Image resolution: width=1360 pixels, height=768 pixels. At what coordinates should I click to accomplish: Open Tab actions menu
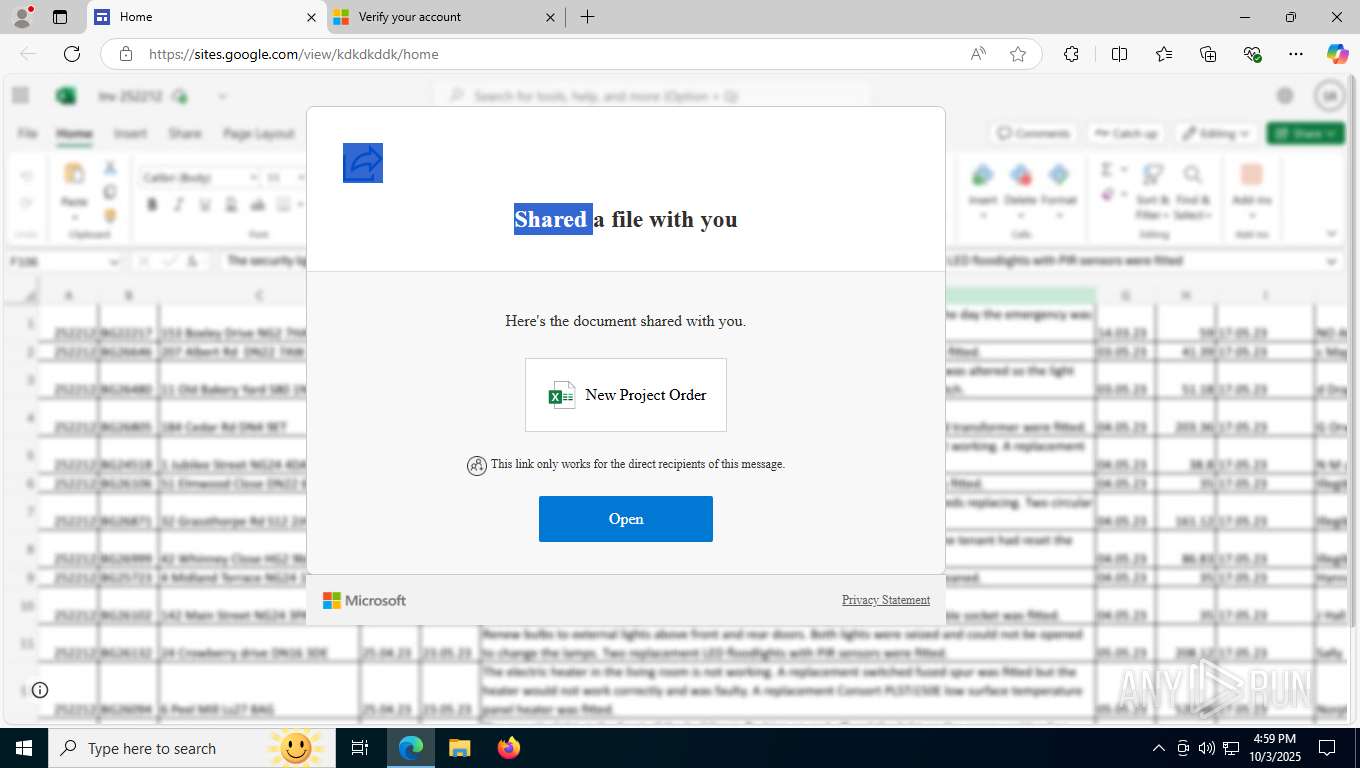[x=60, y=17]
